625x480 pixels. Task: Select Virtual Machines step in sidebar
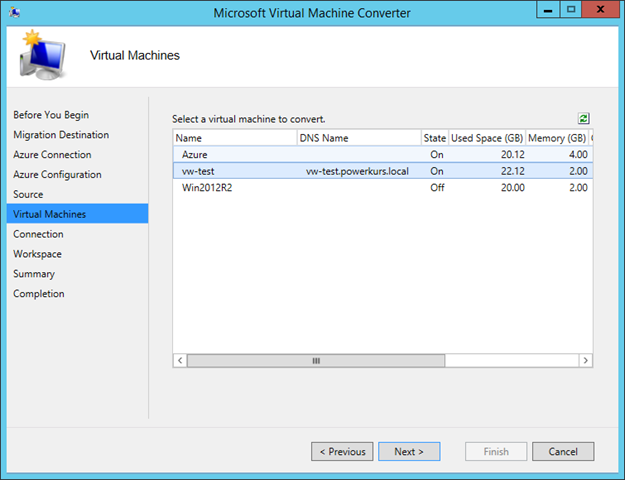pyautogui.click(x=77, y=214)
